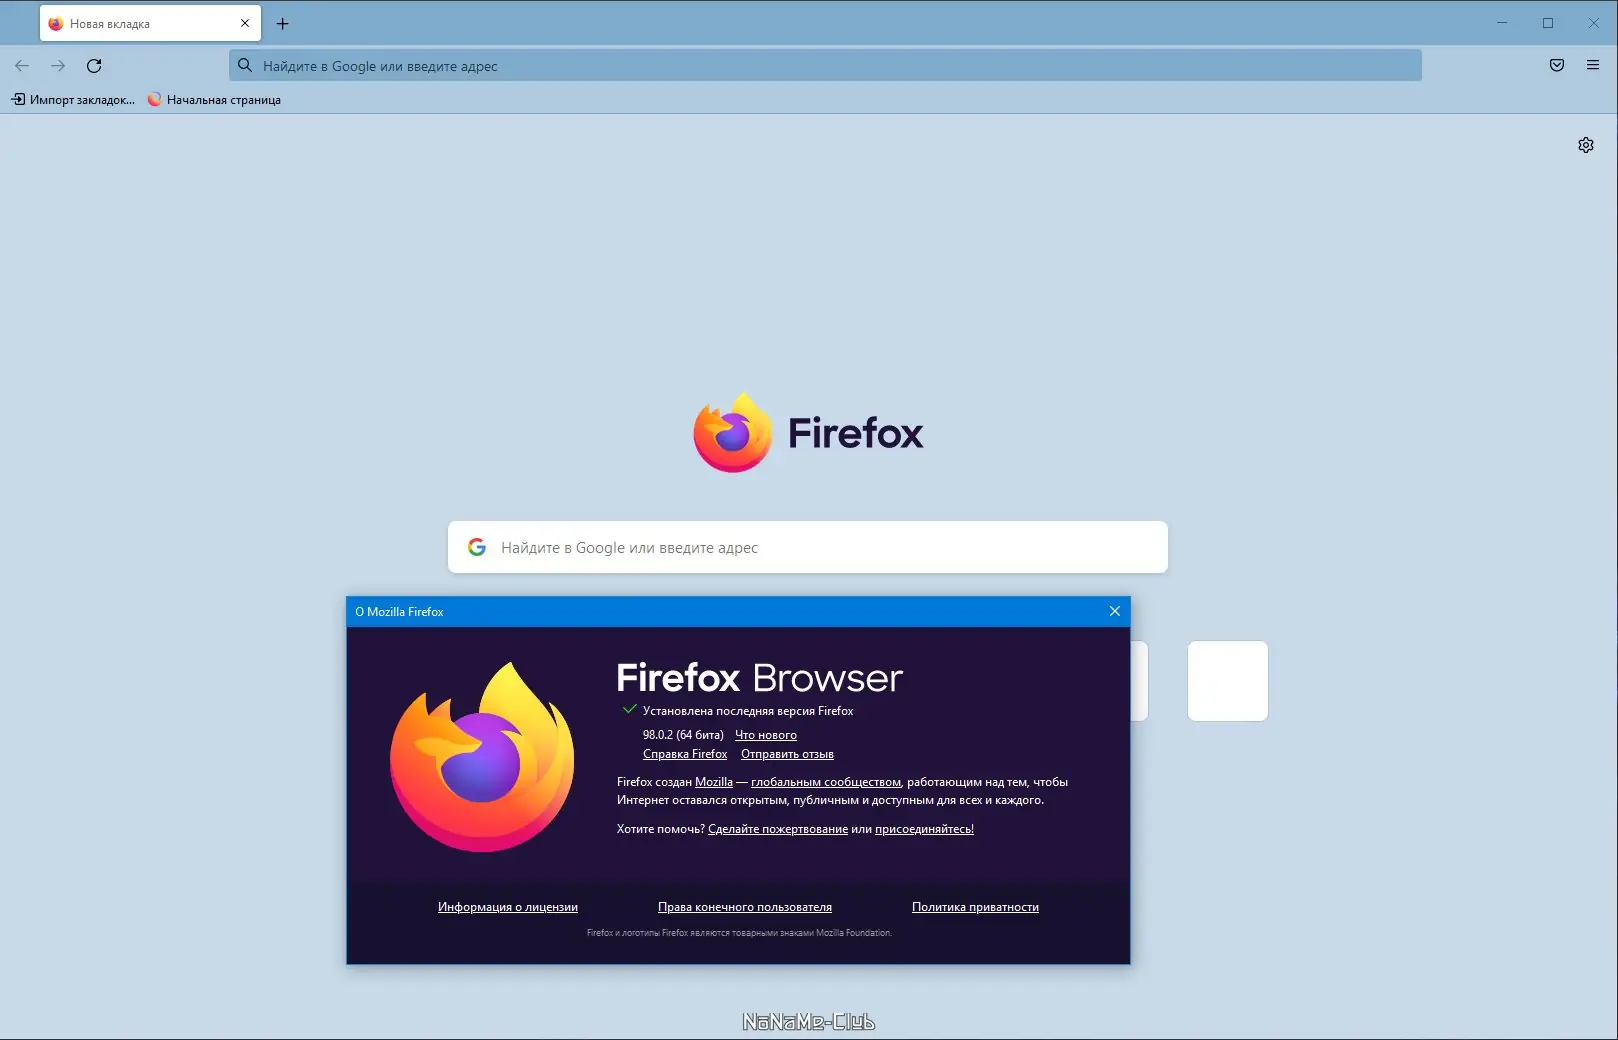Screen dimensions: 1618x1040
Task: Click the large Firefox logo in the About dialog
Action: click(482, 757)
